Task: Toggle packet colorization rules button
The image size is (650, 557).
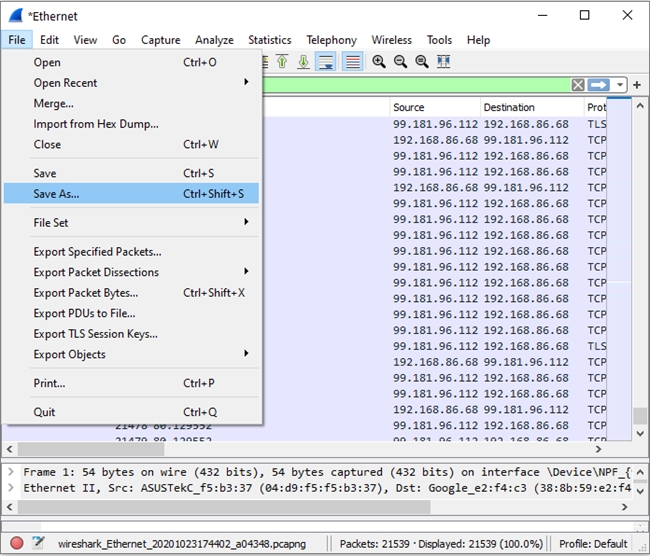Action: pyautogui.click(x=352, y=62)
